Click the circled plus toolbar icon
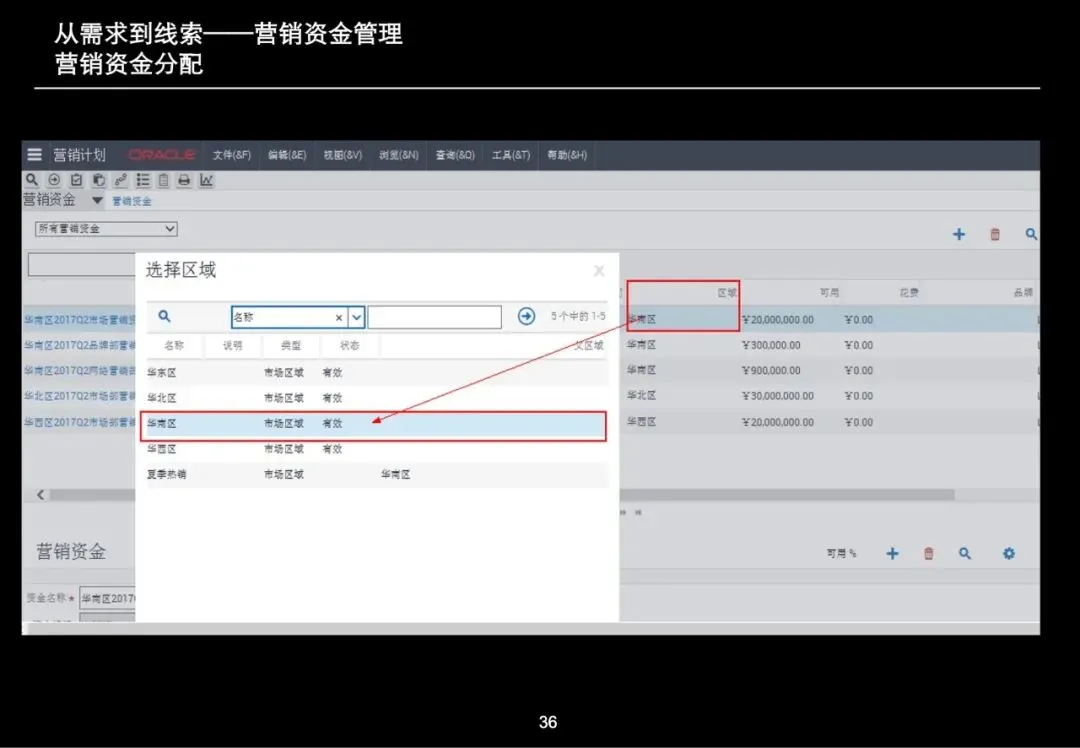This screenshot has width=1080, height=748. [x=54, y=180]
